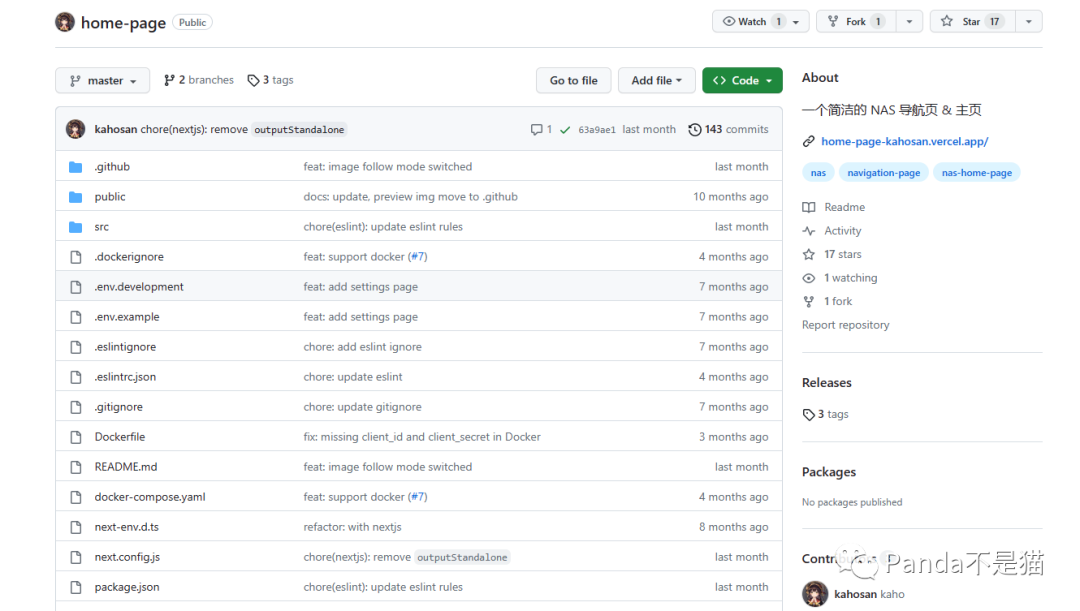Click the .github folder icon
Screen dimensions: 1080x611
76,167
